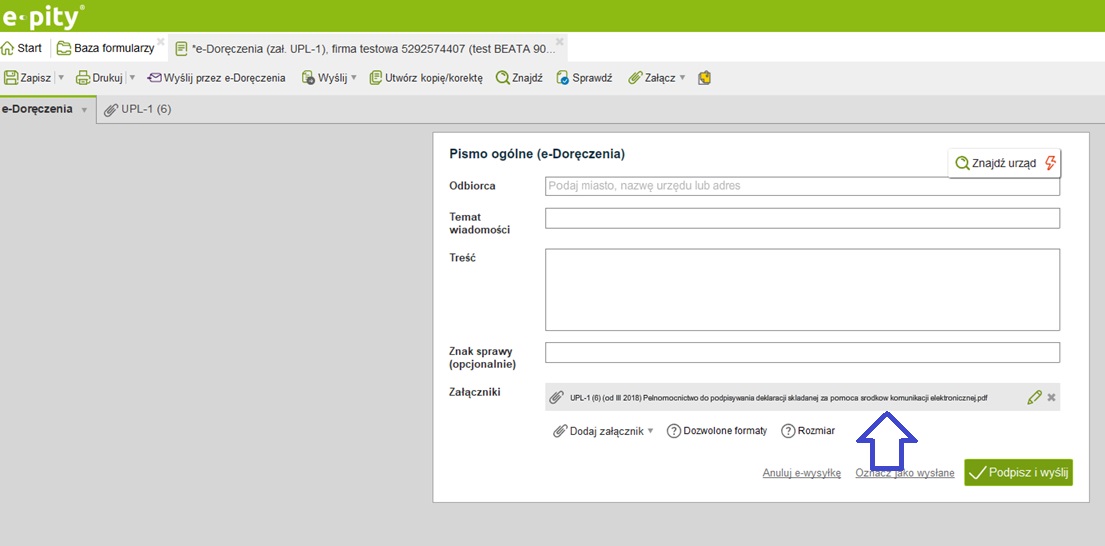The image size is (1105, 546).
Task: Click the Podpisz i wyślij button
Action: click(x=1018, y=473)
